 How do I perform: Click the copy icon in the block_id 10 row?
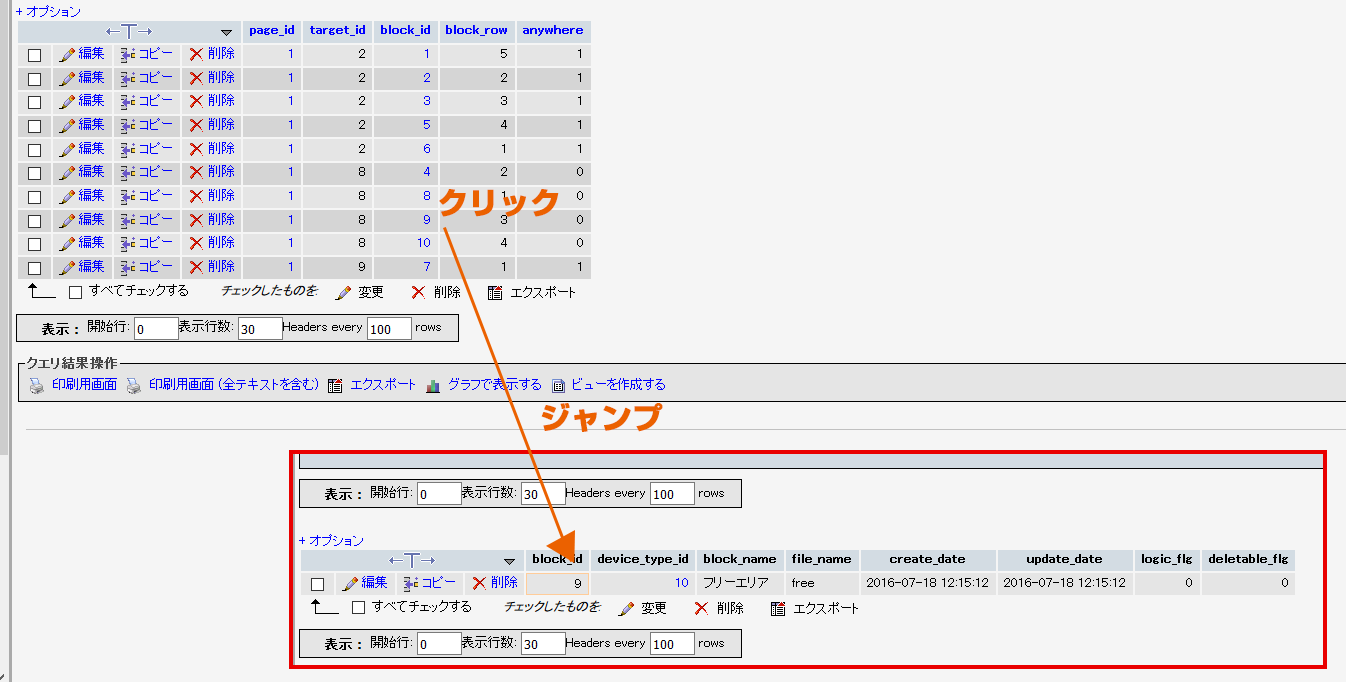[127, 243]
